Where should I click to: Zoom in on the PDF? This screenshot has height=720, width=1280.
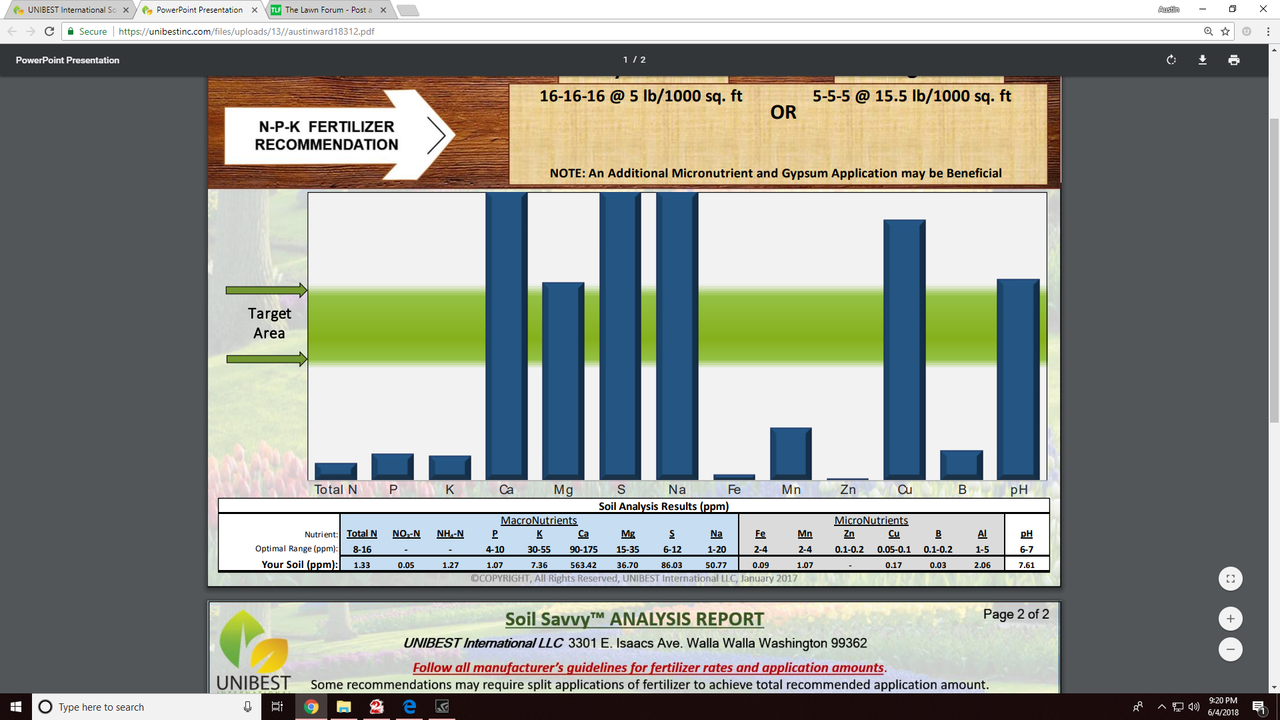coord(1232,618)
